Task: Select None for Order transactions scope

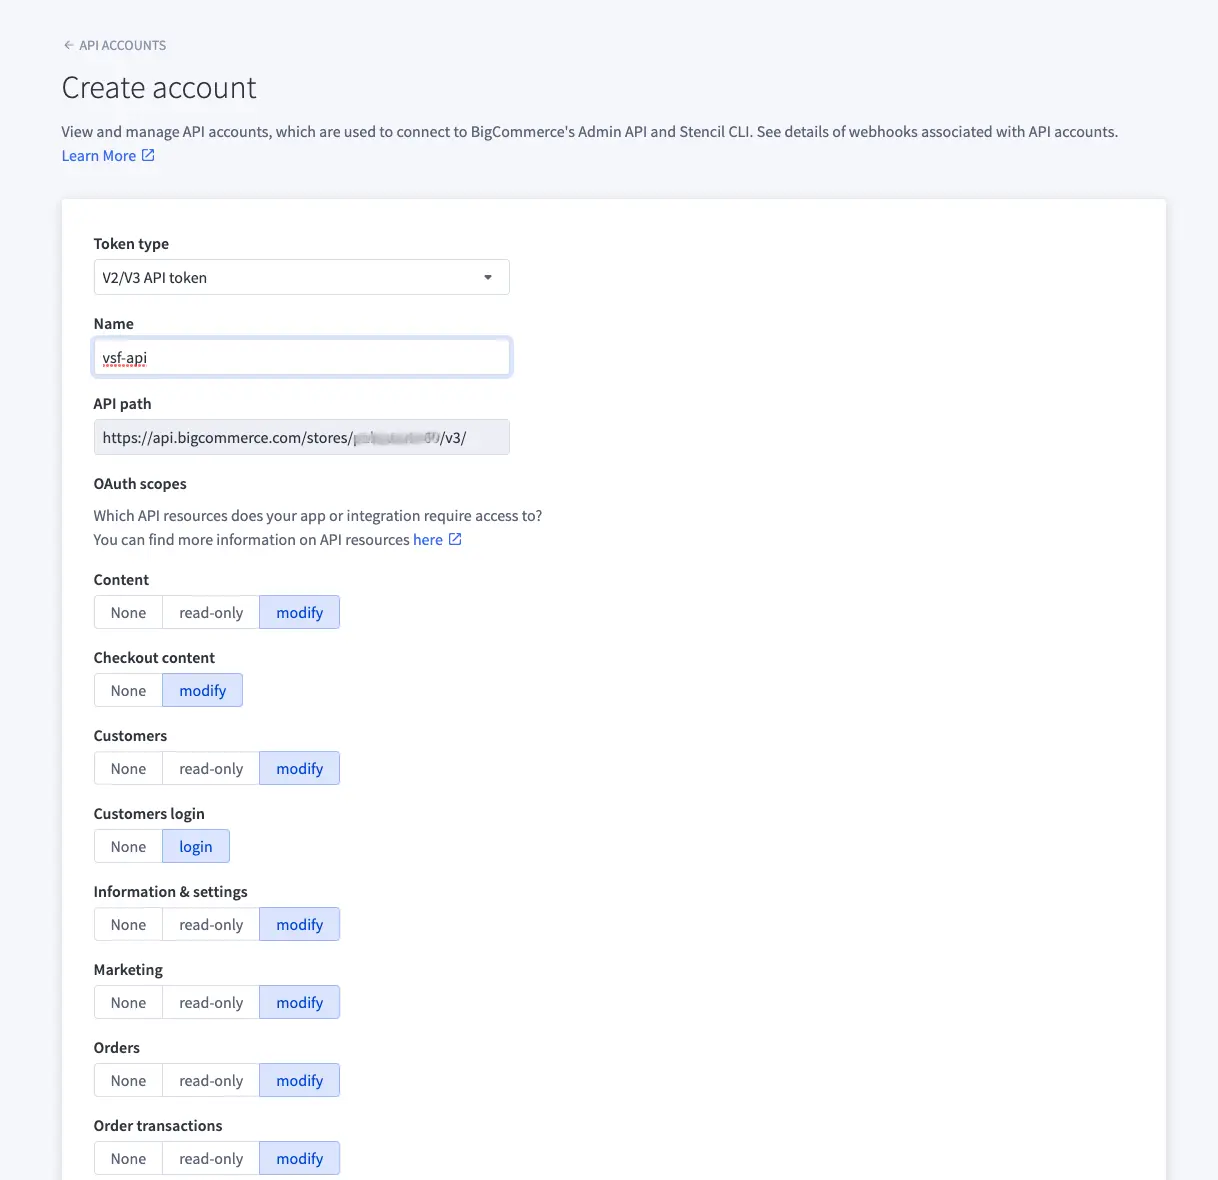Action: [x=128, y=1158]
